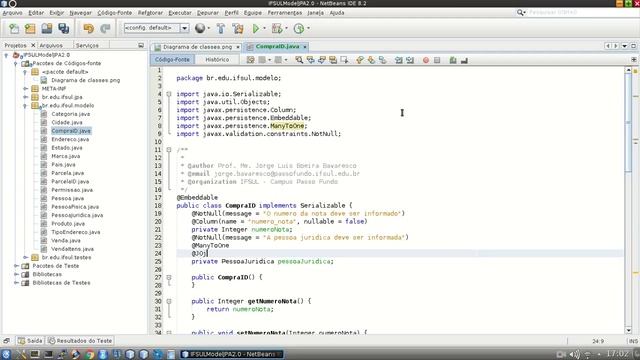Switch to the Arquivos tab
Viewport: 640px width, 360px height.
coord(51,45)
